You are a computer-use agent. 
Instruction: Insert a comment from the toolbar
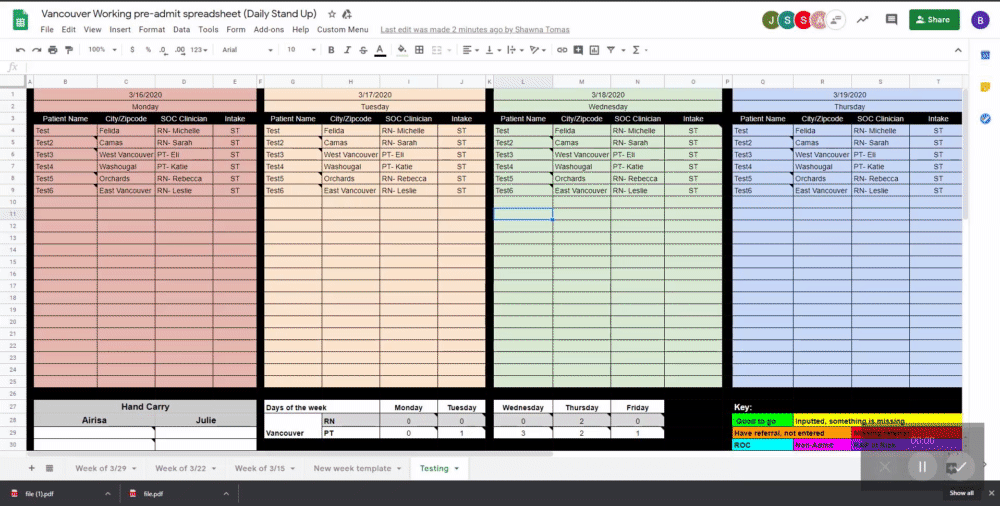[578, 50]
